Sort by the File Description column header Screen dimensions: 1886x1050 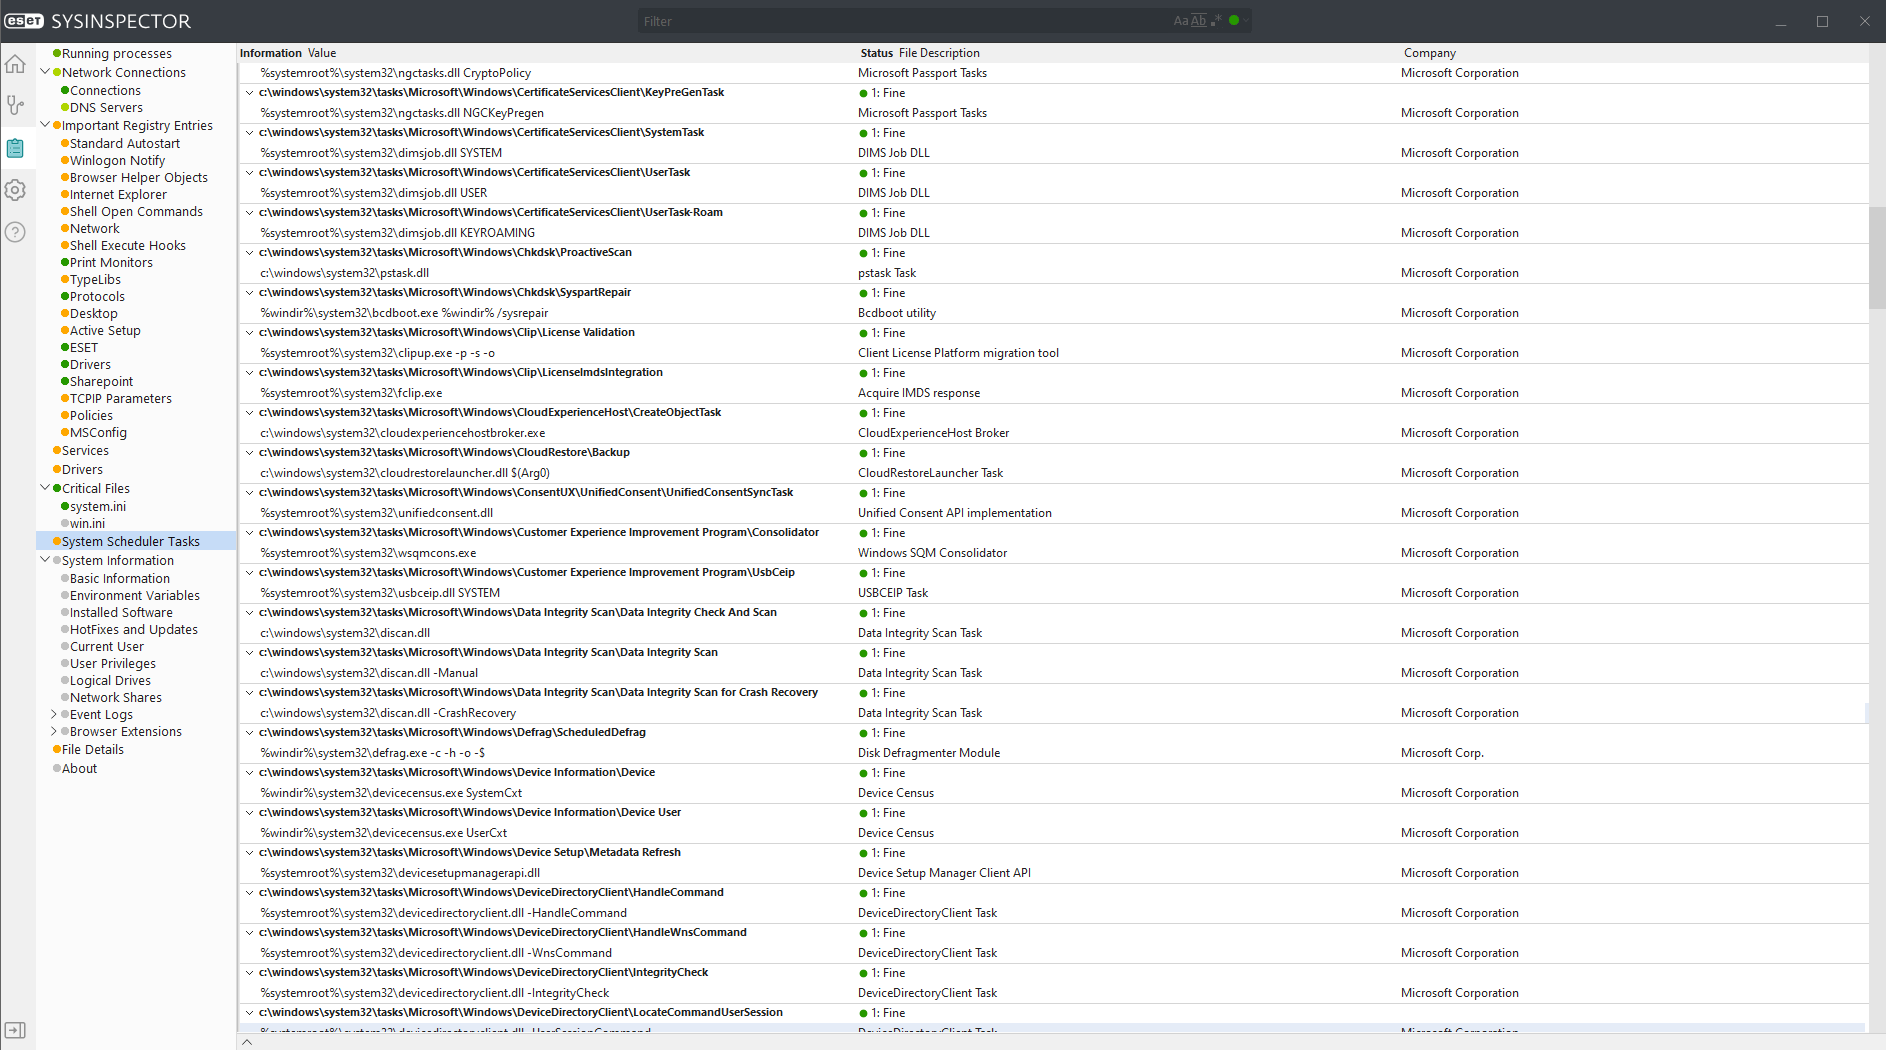point(939,53)
